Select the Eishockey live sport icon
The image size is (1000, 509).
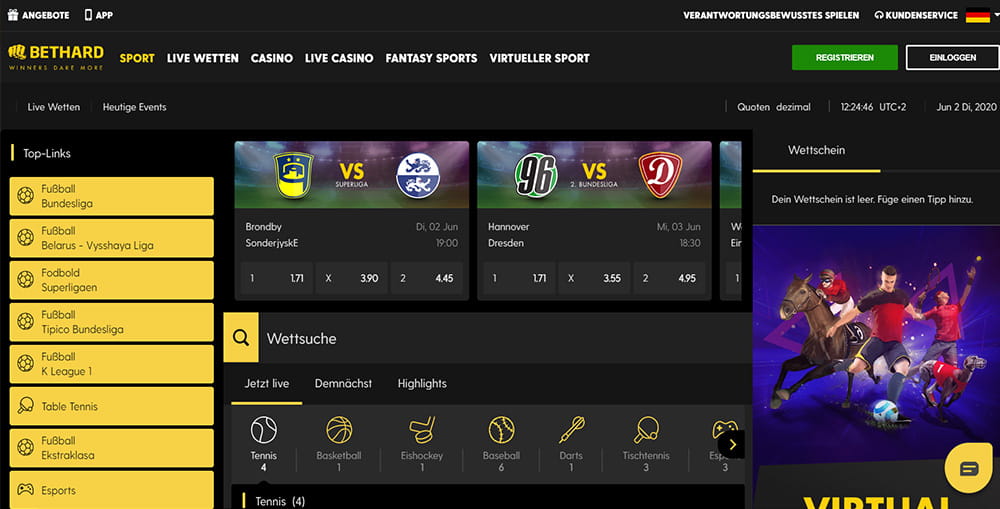422,430
